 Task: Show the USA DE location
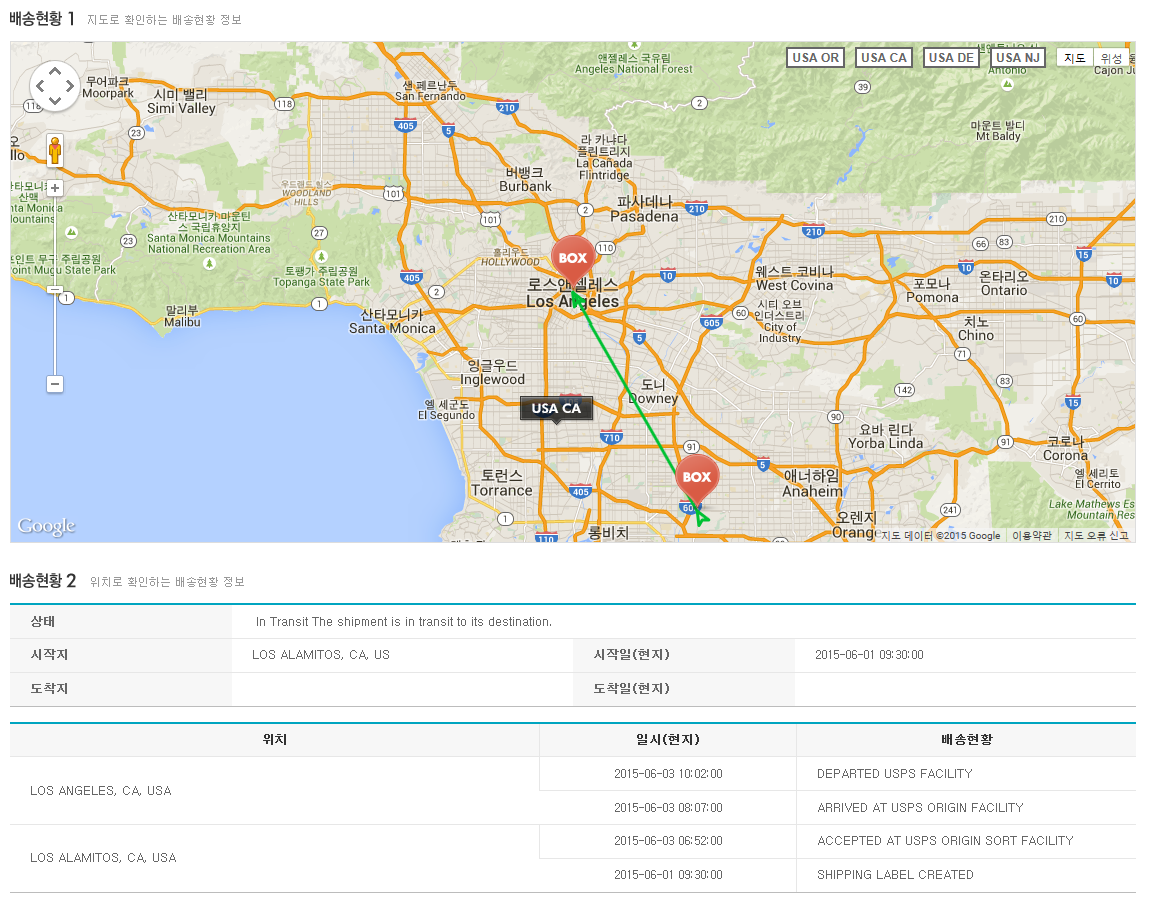pos(951,58)
